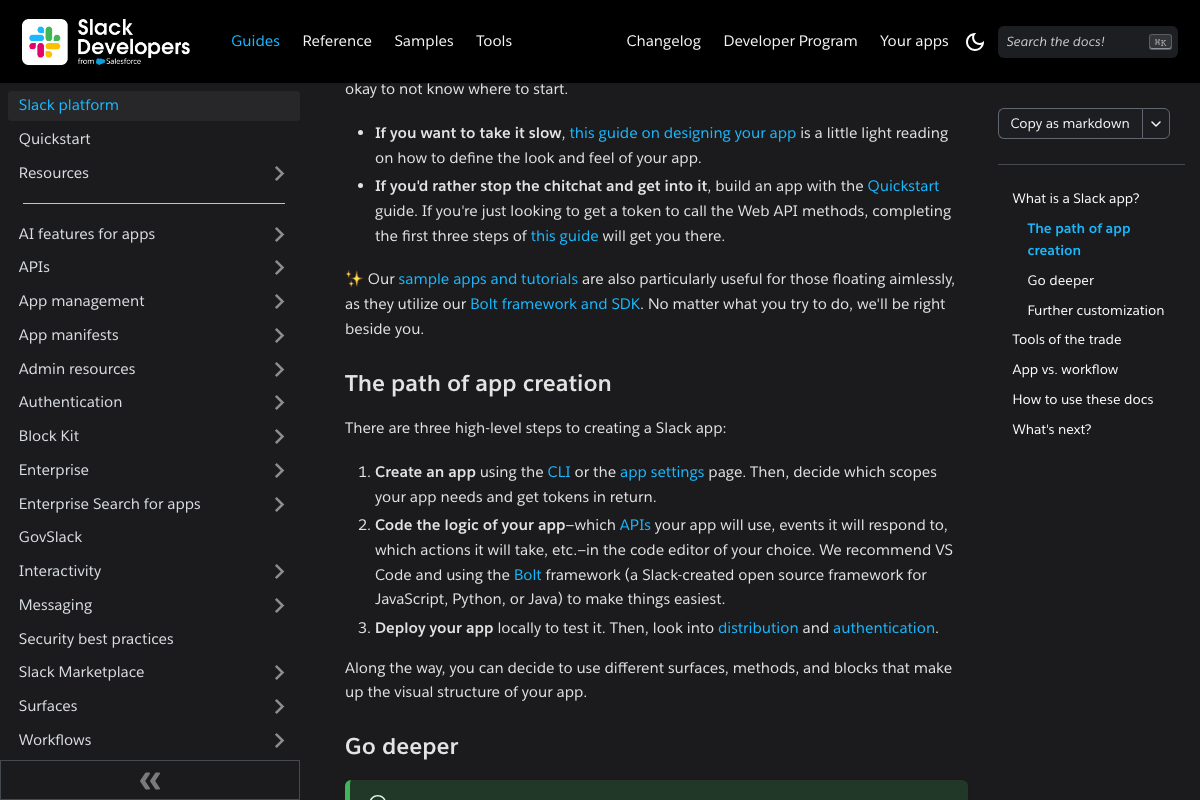
Task: Expand Authentication sidebar chevron
Action: point(279,402)
